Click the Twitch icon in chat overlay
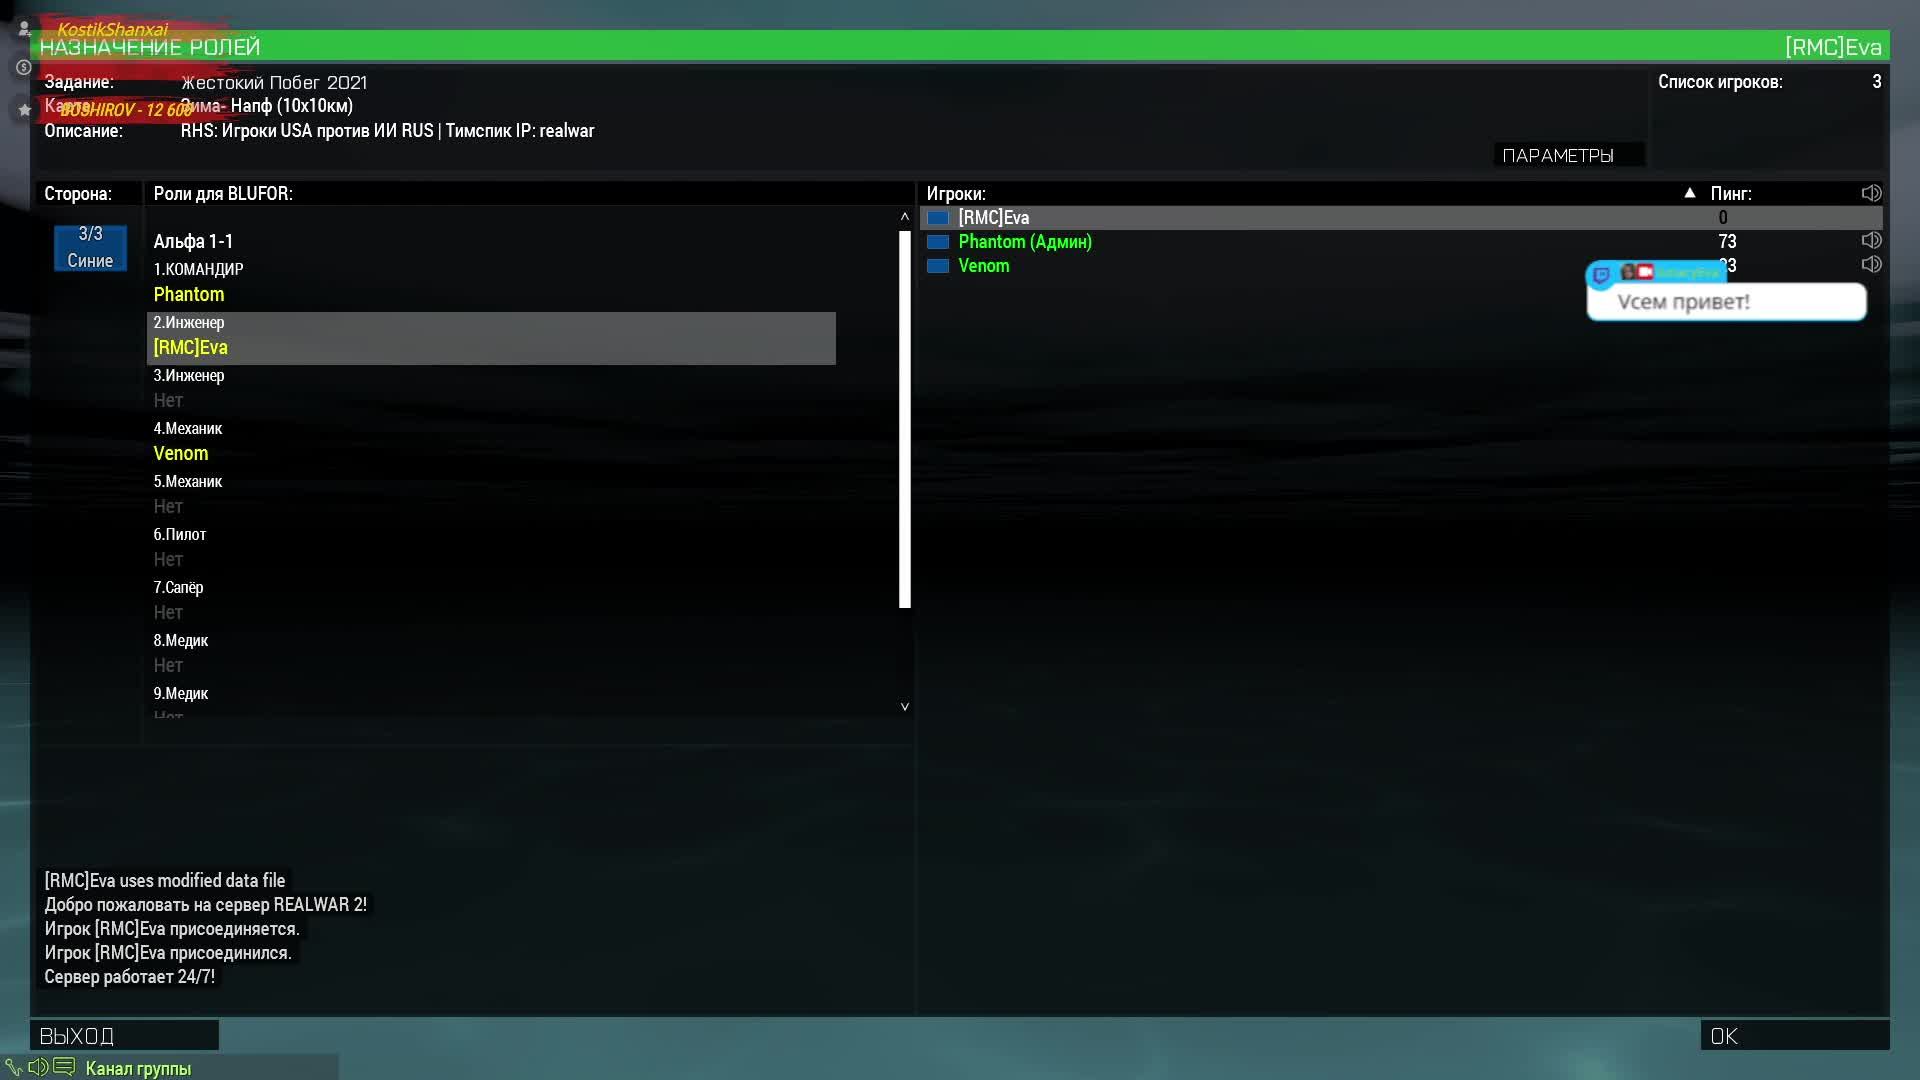The width and height of the screenshot is (1920, 1080). [1601, 274]
